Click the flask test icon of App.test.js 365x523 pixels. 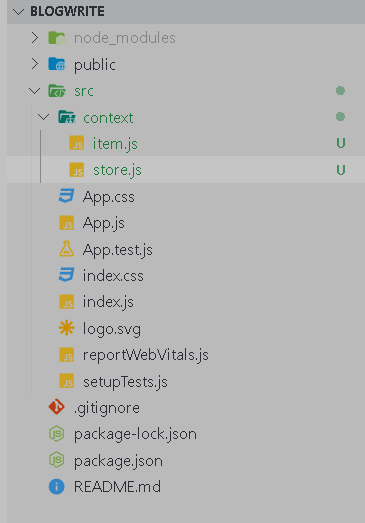coord(66,249)
